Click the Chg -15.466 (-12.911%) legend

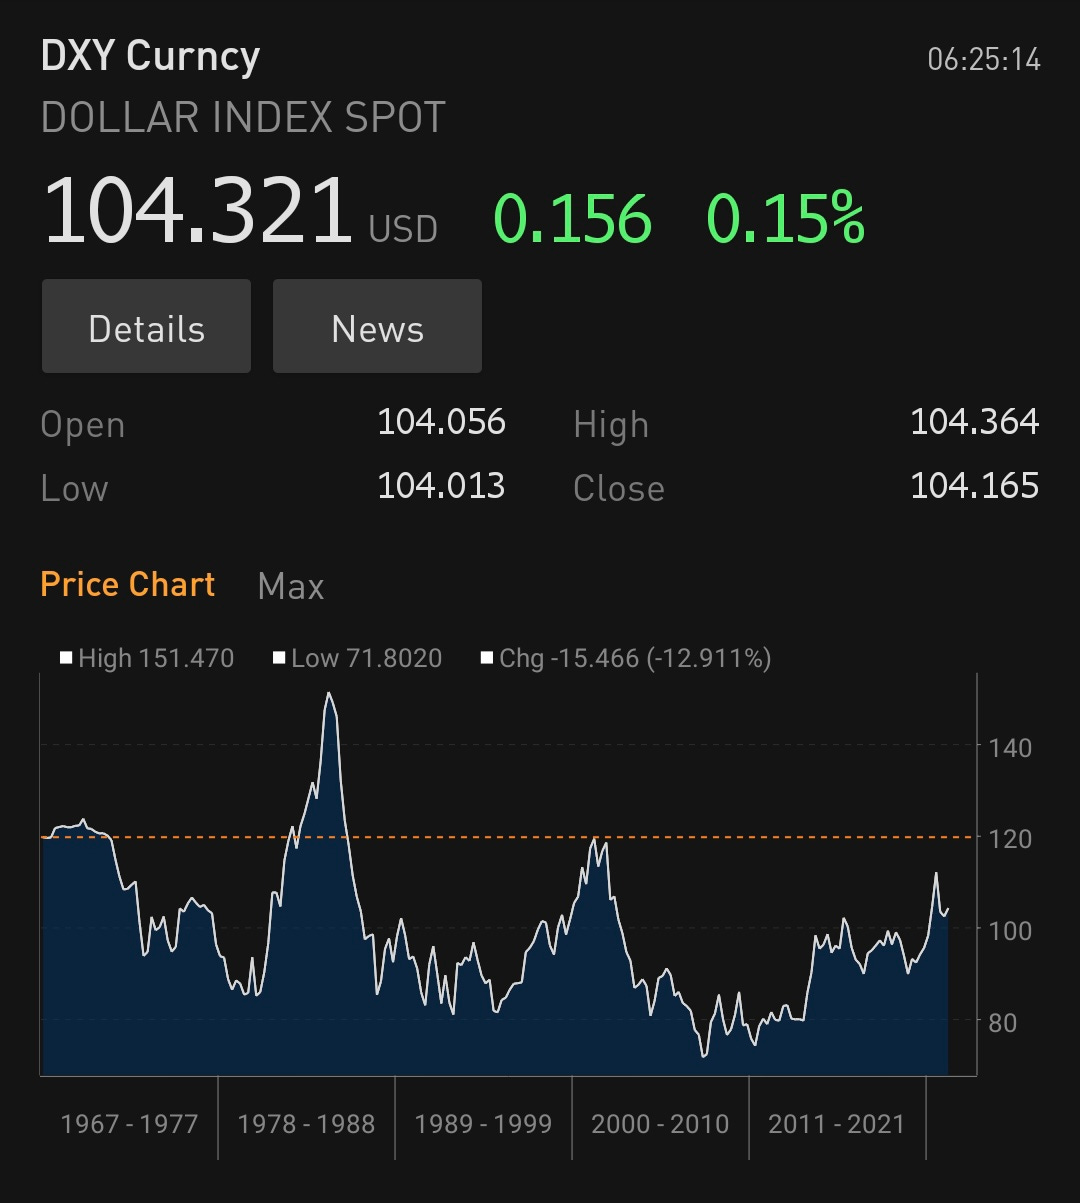(626, 658)
